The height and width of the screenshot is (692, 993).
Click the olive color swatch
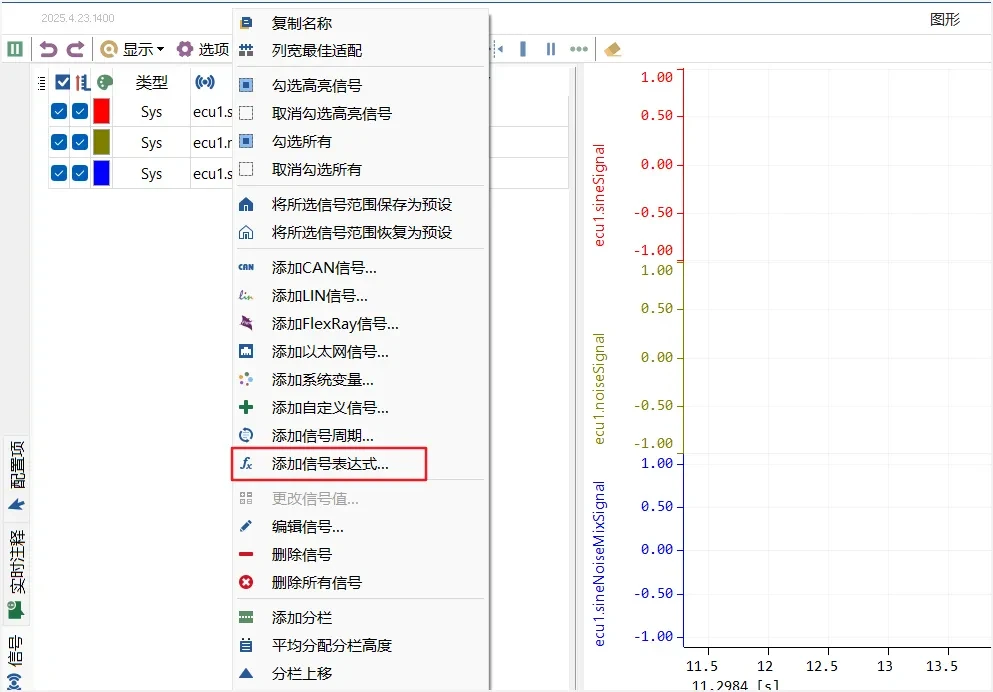(101, 142)
